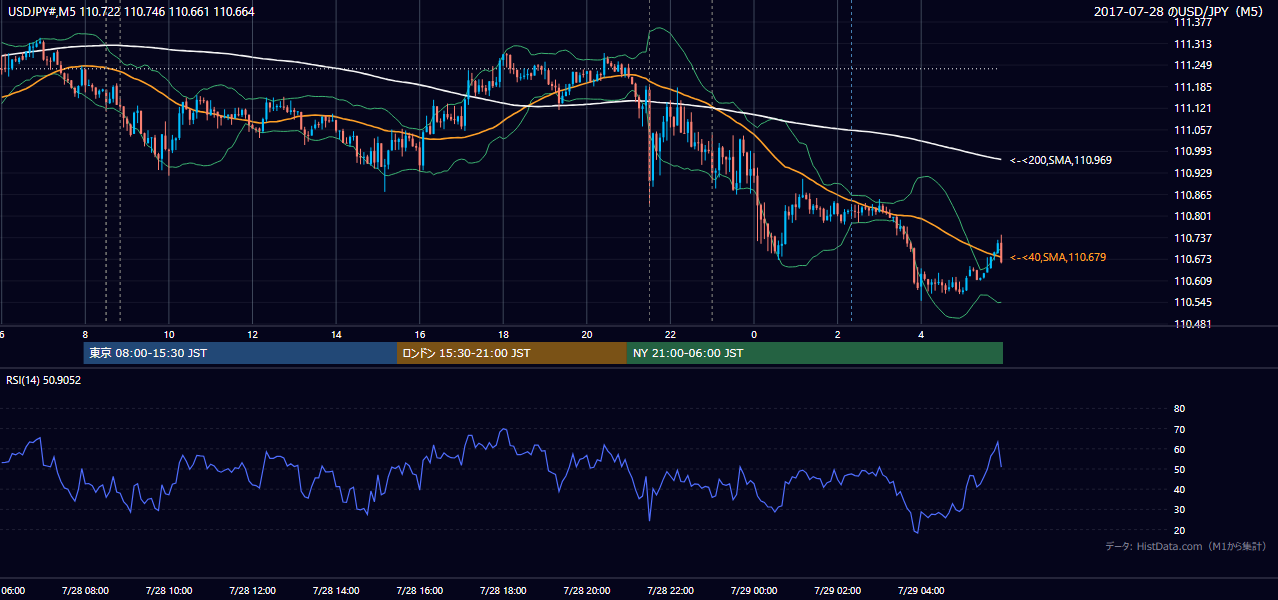Click the 110.545 price axis label
The height and width of the screenshot is (600, 1278).
tap(1193, 302)
